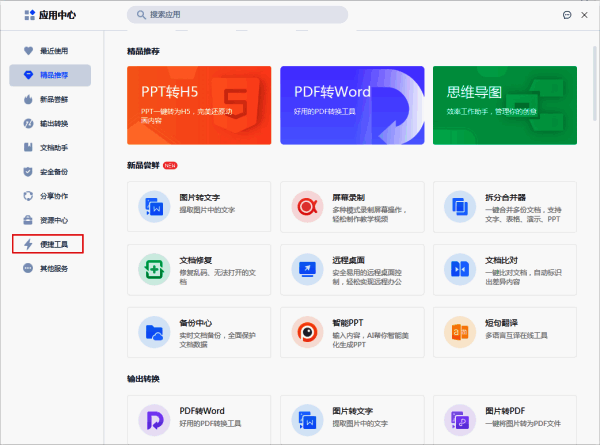Select the 文档比对 document compare icon
Screen dimensions: 600x445
point(461,269)
